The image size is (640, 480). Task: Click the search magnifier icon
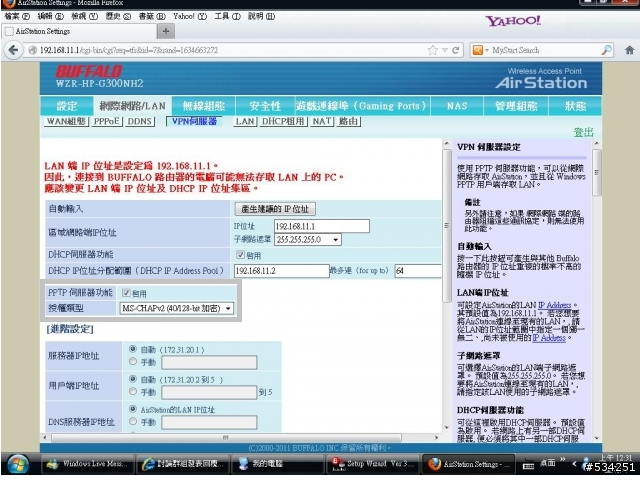(x=607, y=50)
